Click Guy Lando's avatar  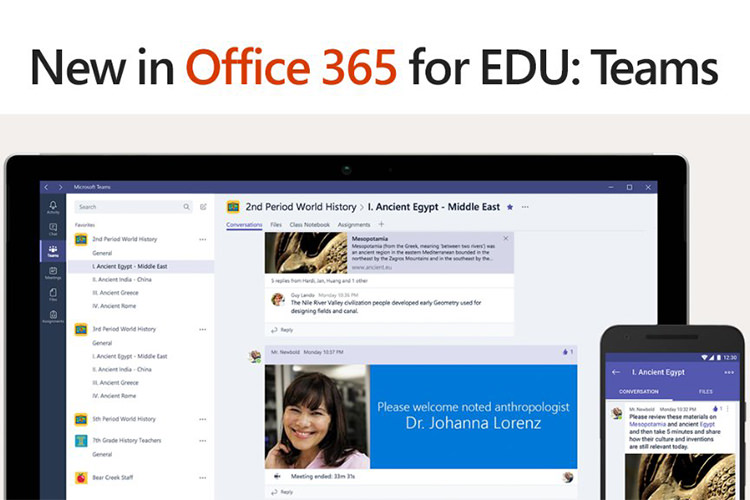277,300
